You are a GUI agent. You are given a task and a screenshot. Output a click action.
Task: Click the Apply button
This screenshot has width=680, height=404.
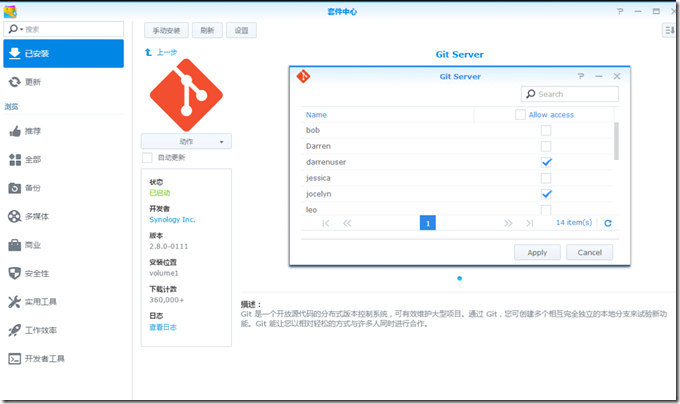[537, 252]
